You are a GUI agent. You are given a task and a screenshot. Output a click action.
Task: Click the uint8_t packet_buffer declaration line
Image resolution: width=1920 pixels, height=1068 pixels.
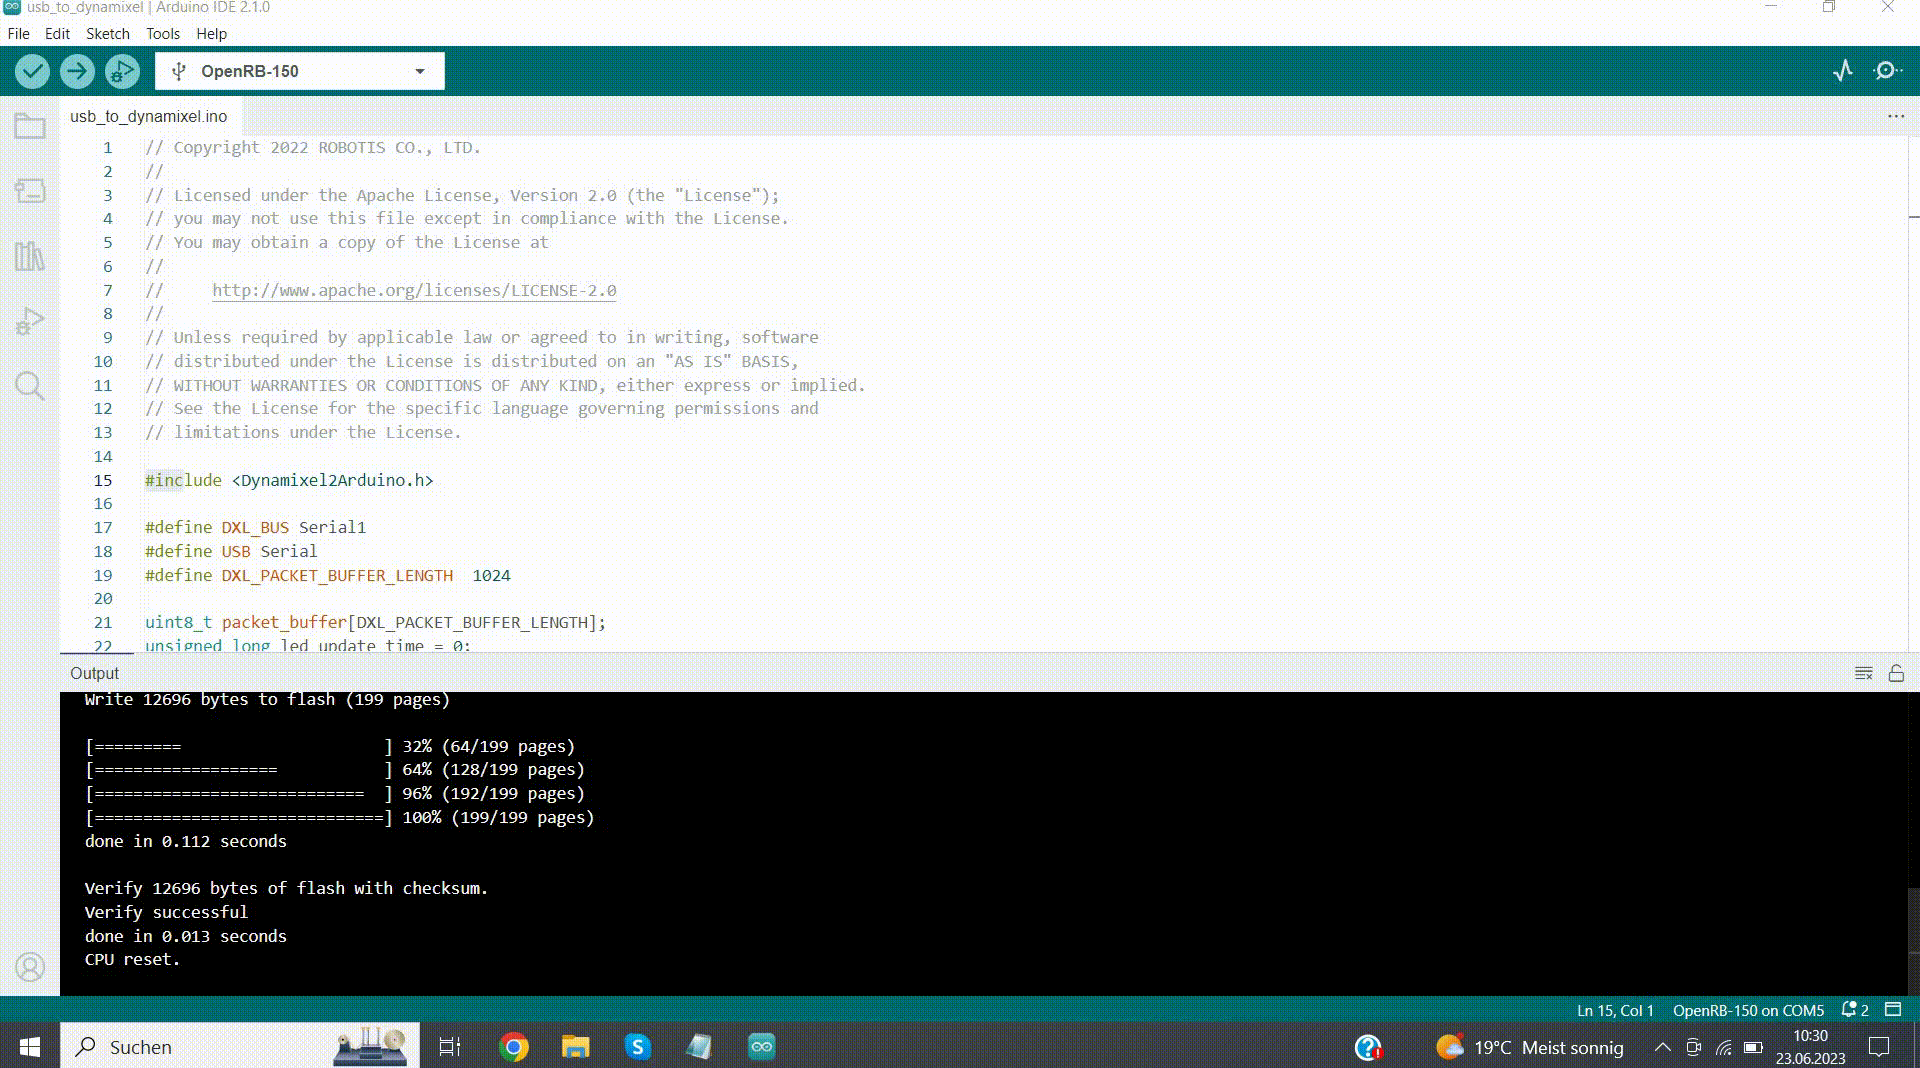(376, 622)
